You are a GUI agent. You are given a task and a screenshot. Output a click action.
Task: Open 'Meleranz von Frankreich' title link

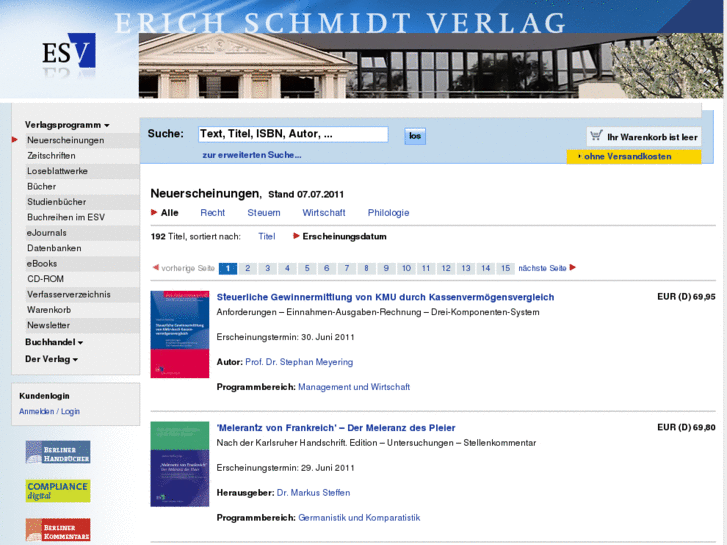tap(336, 428)
